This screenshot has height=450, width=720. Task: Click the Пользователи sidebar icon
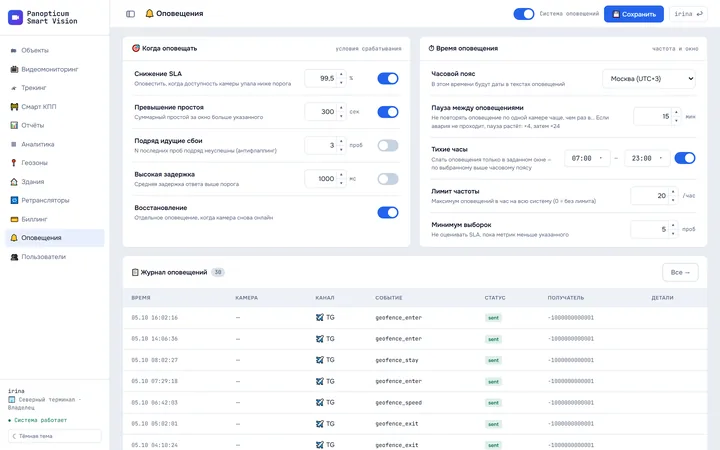14,257
